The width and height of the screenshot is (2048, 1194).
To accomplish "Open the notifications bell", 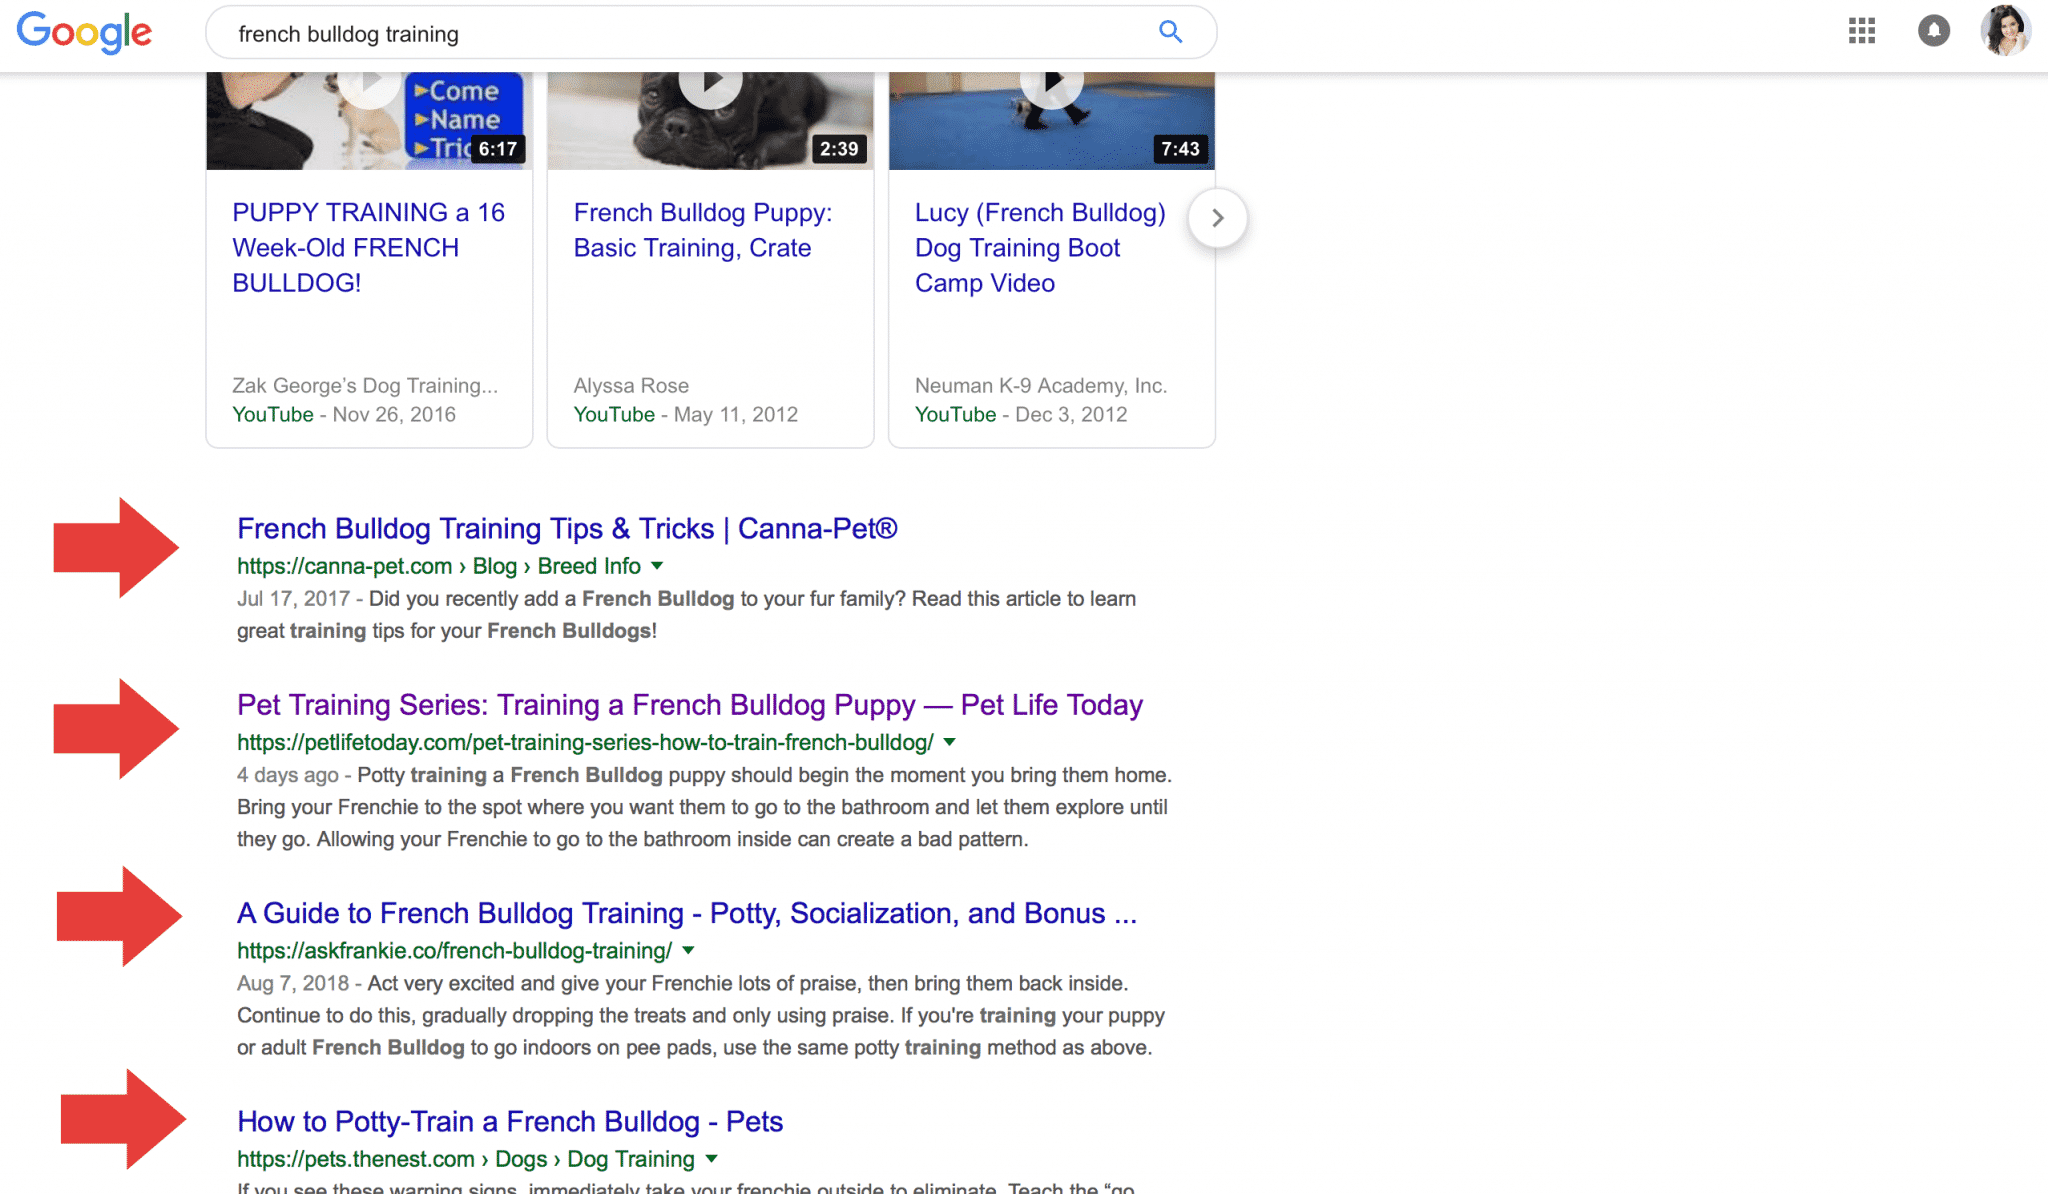I will coord(1933,31).
